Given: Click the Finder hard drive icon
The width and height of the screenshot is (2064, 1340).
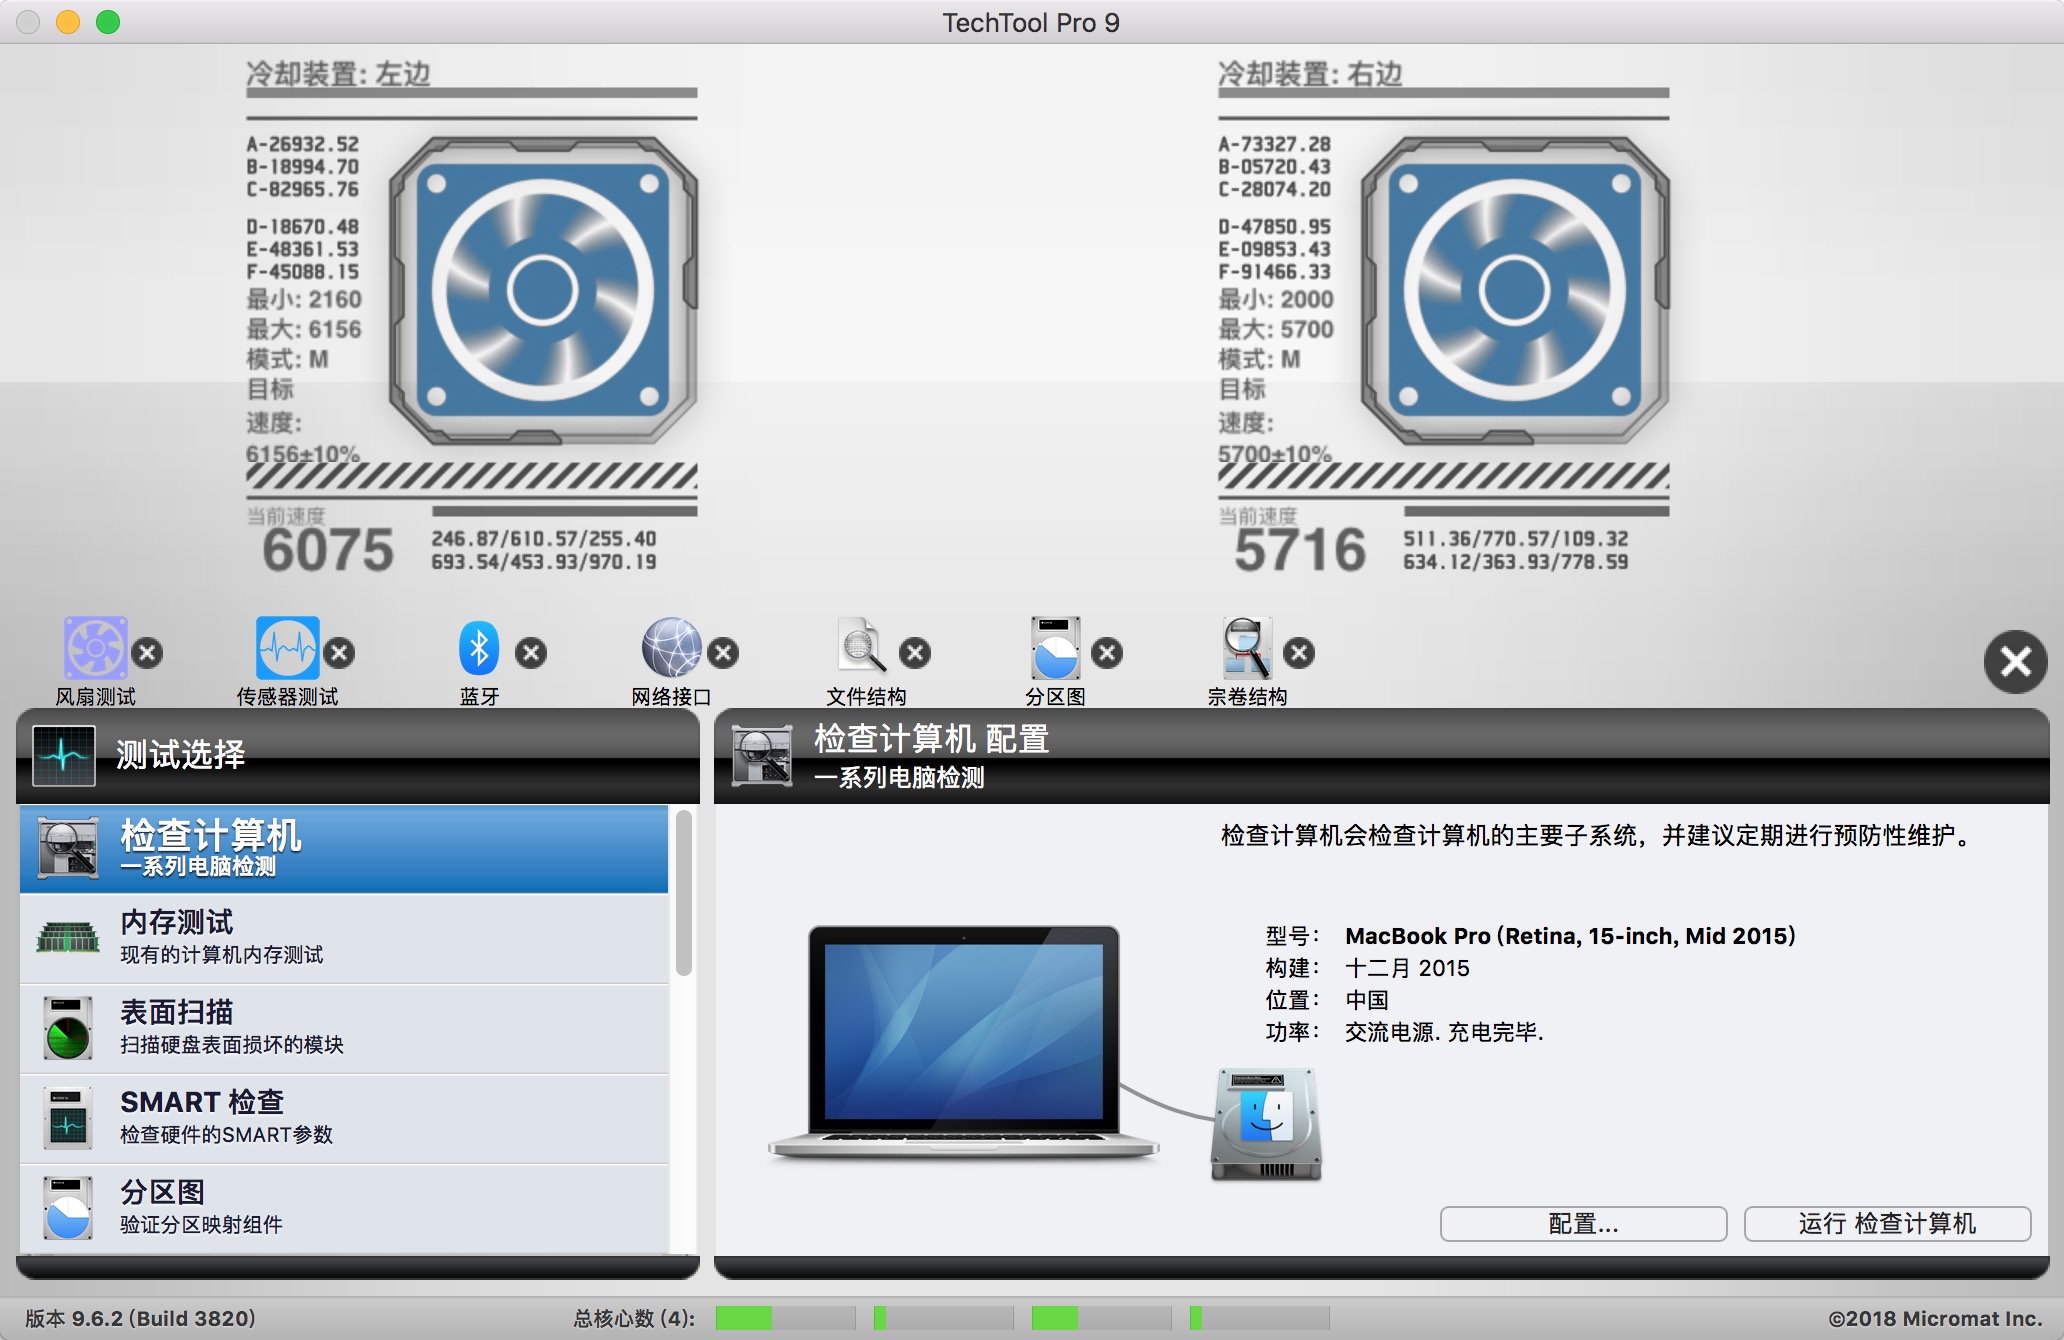Looking at the screenshot, I should [1266, 1124].
